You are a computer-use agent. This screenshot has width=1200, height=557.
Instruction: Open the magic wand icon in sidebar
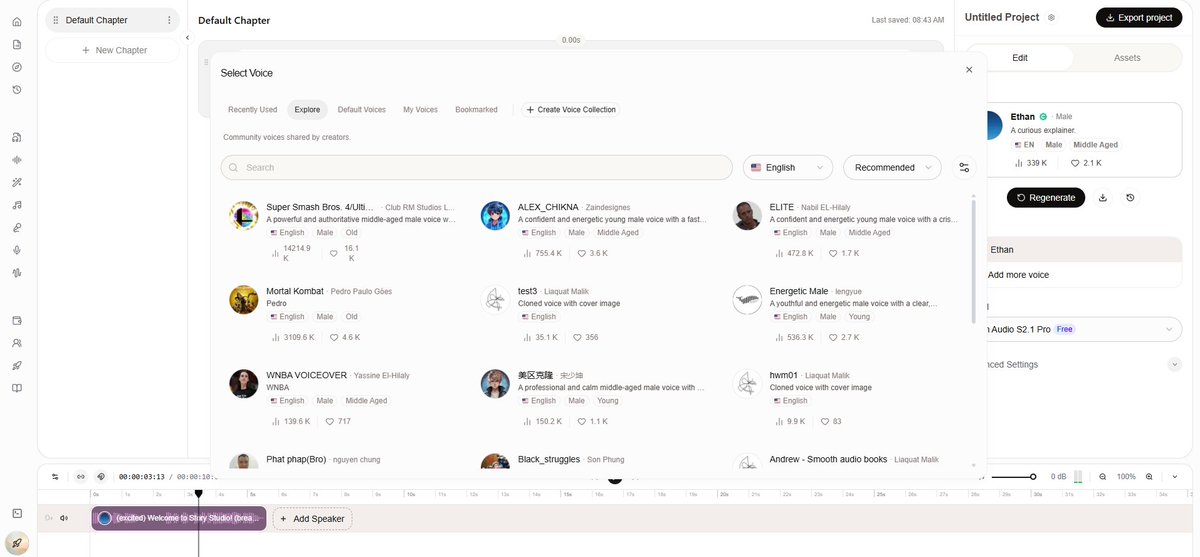(x=17, y=182)
